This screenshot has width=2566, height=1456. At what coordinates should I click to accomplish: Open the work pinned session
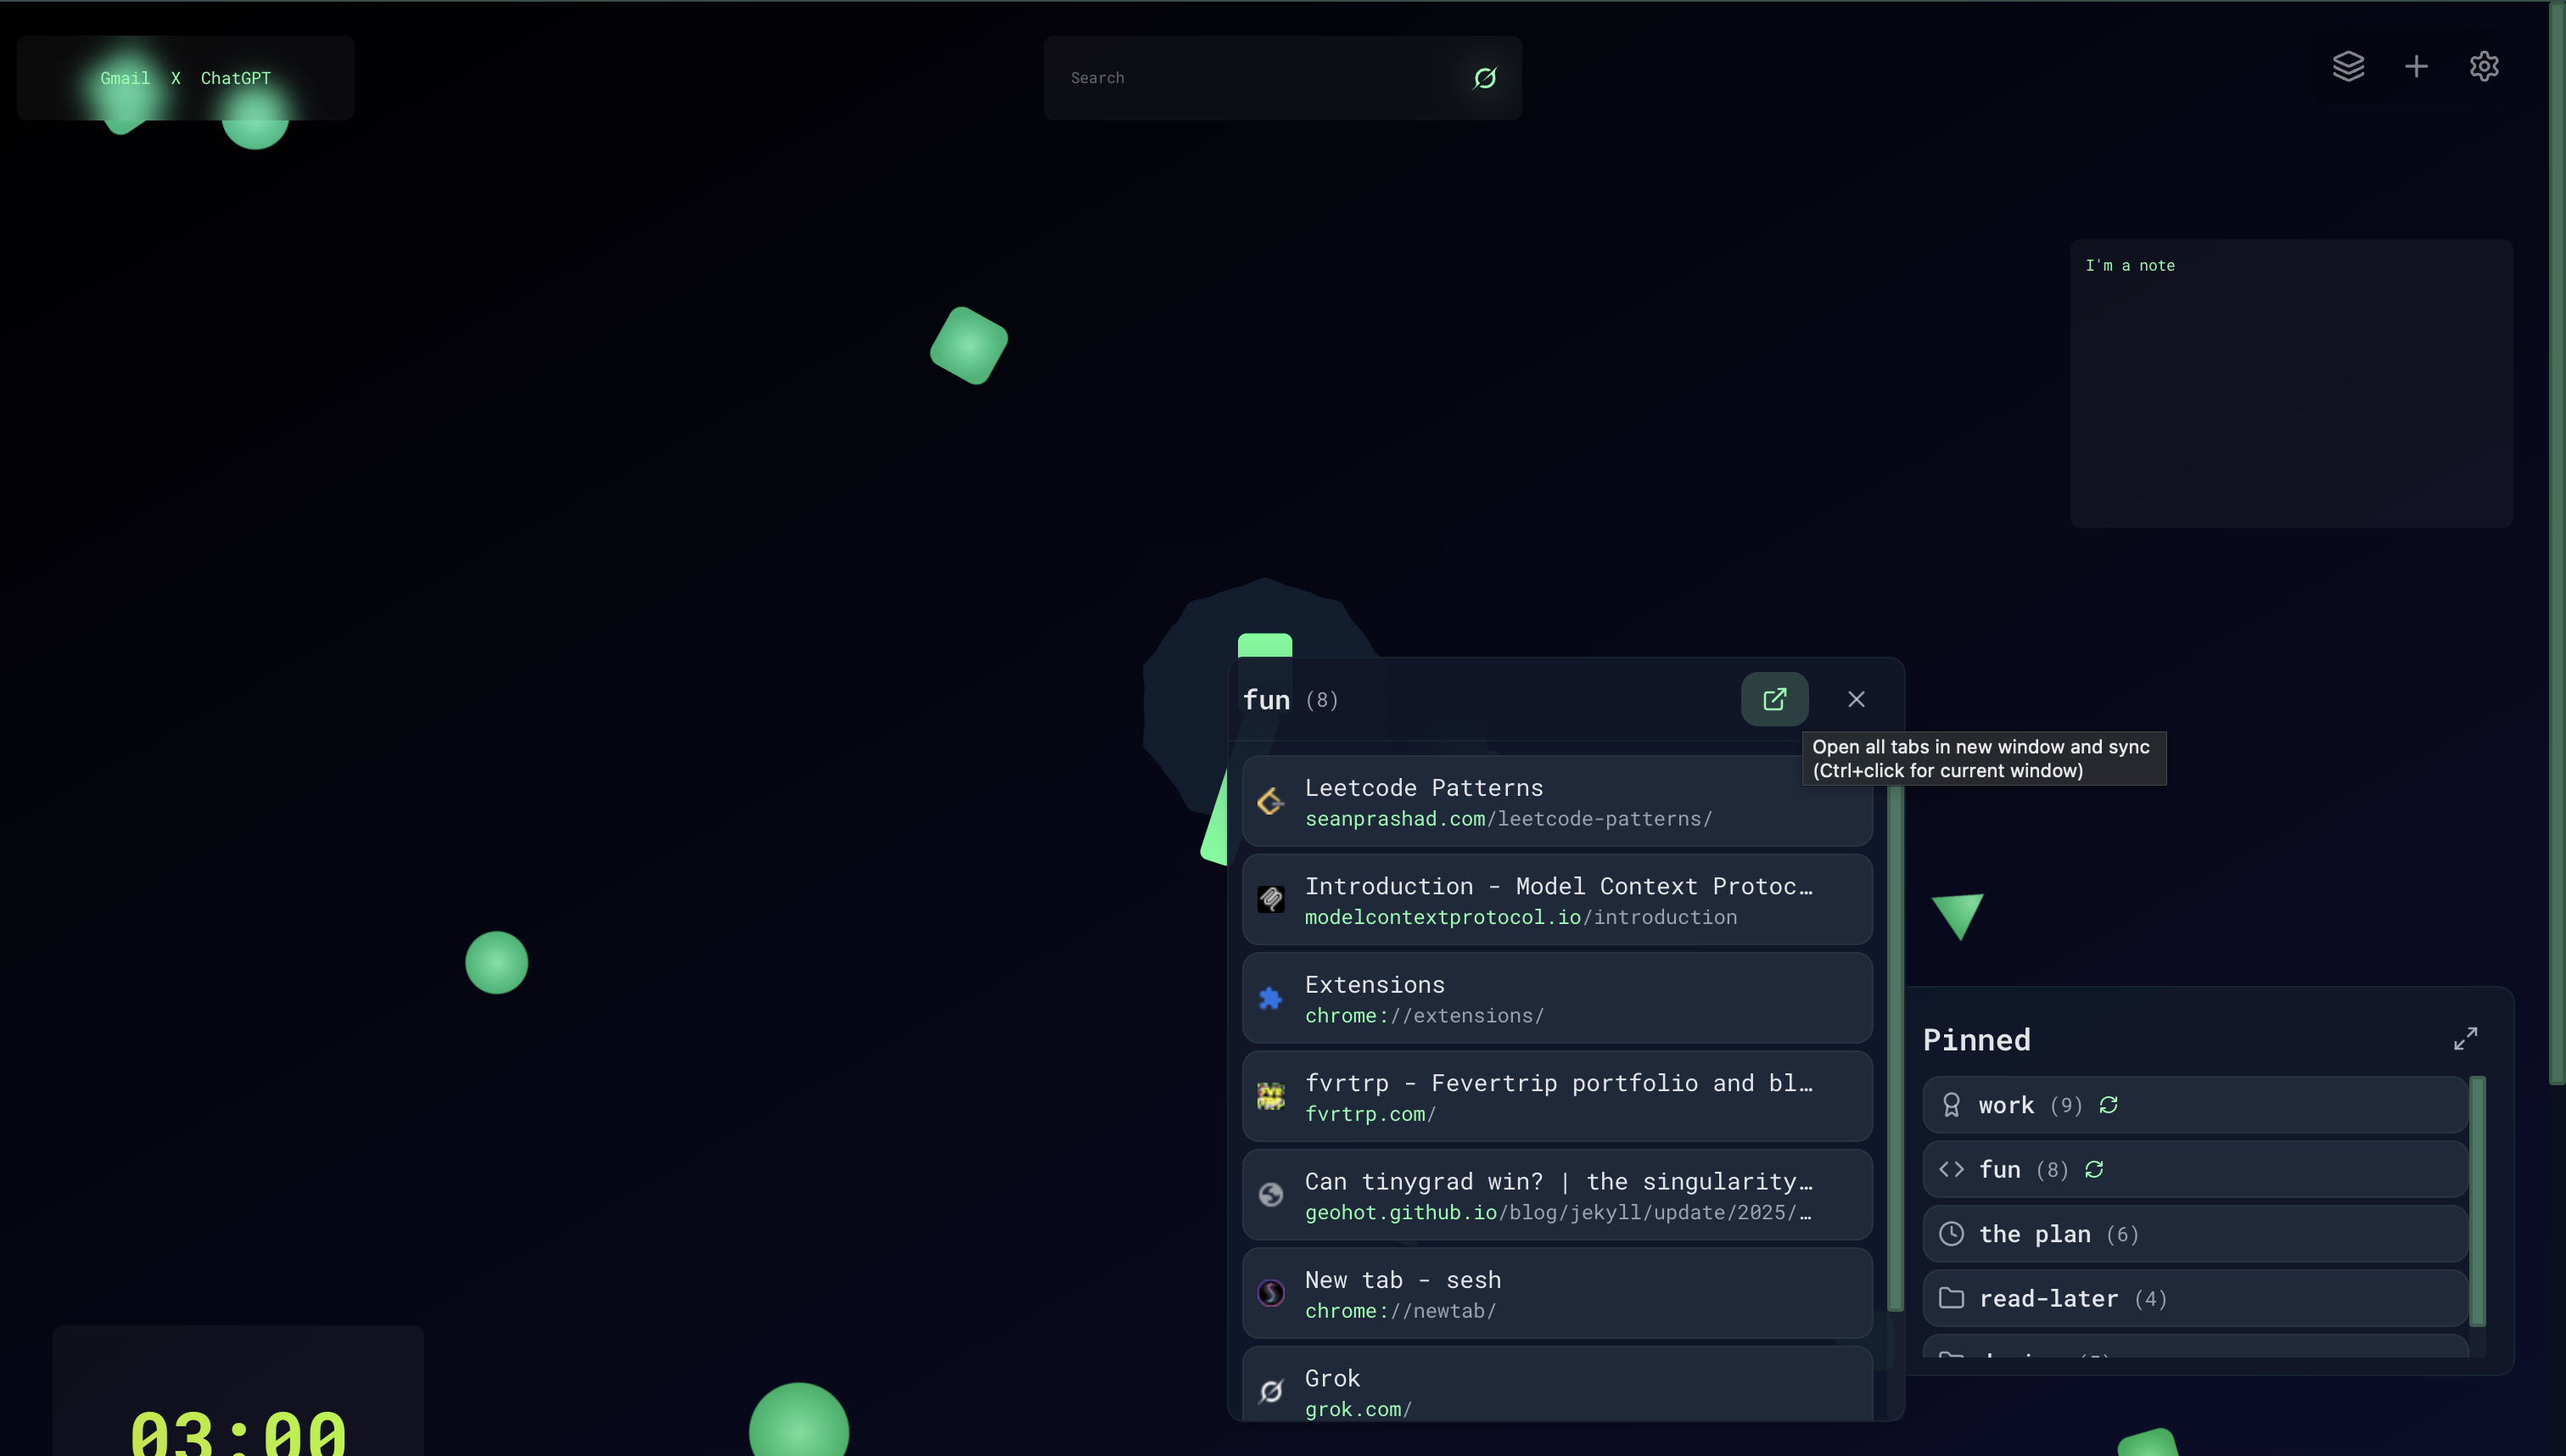click(x=2005, y=1105)
